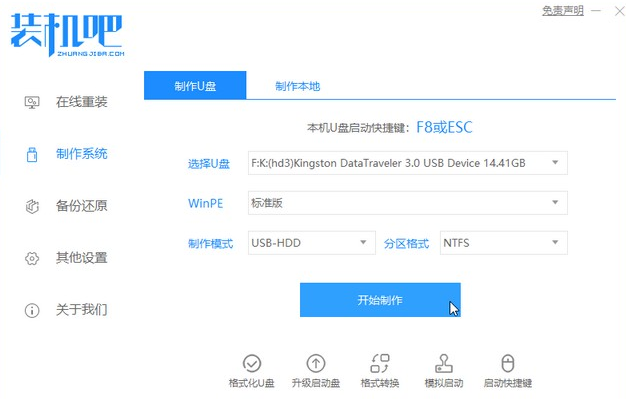Click the WinPE field label
The width and height of the screenshot is (626, 404).
point(206,203)
